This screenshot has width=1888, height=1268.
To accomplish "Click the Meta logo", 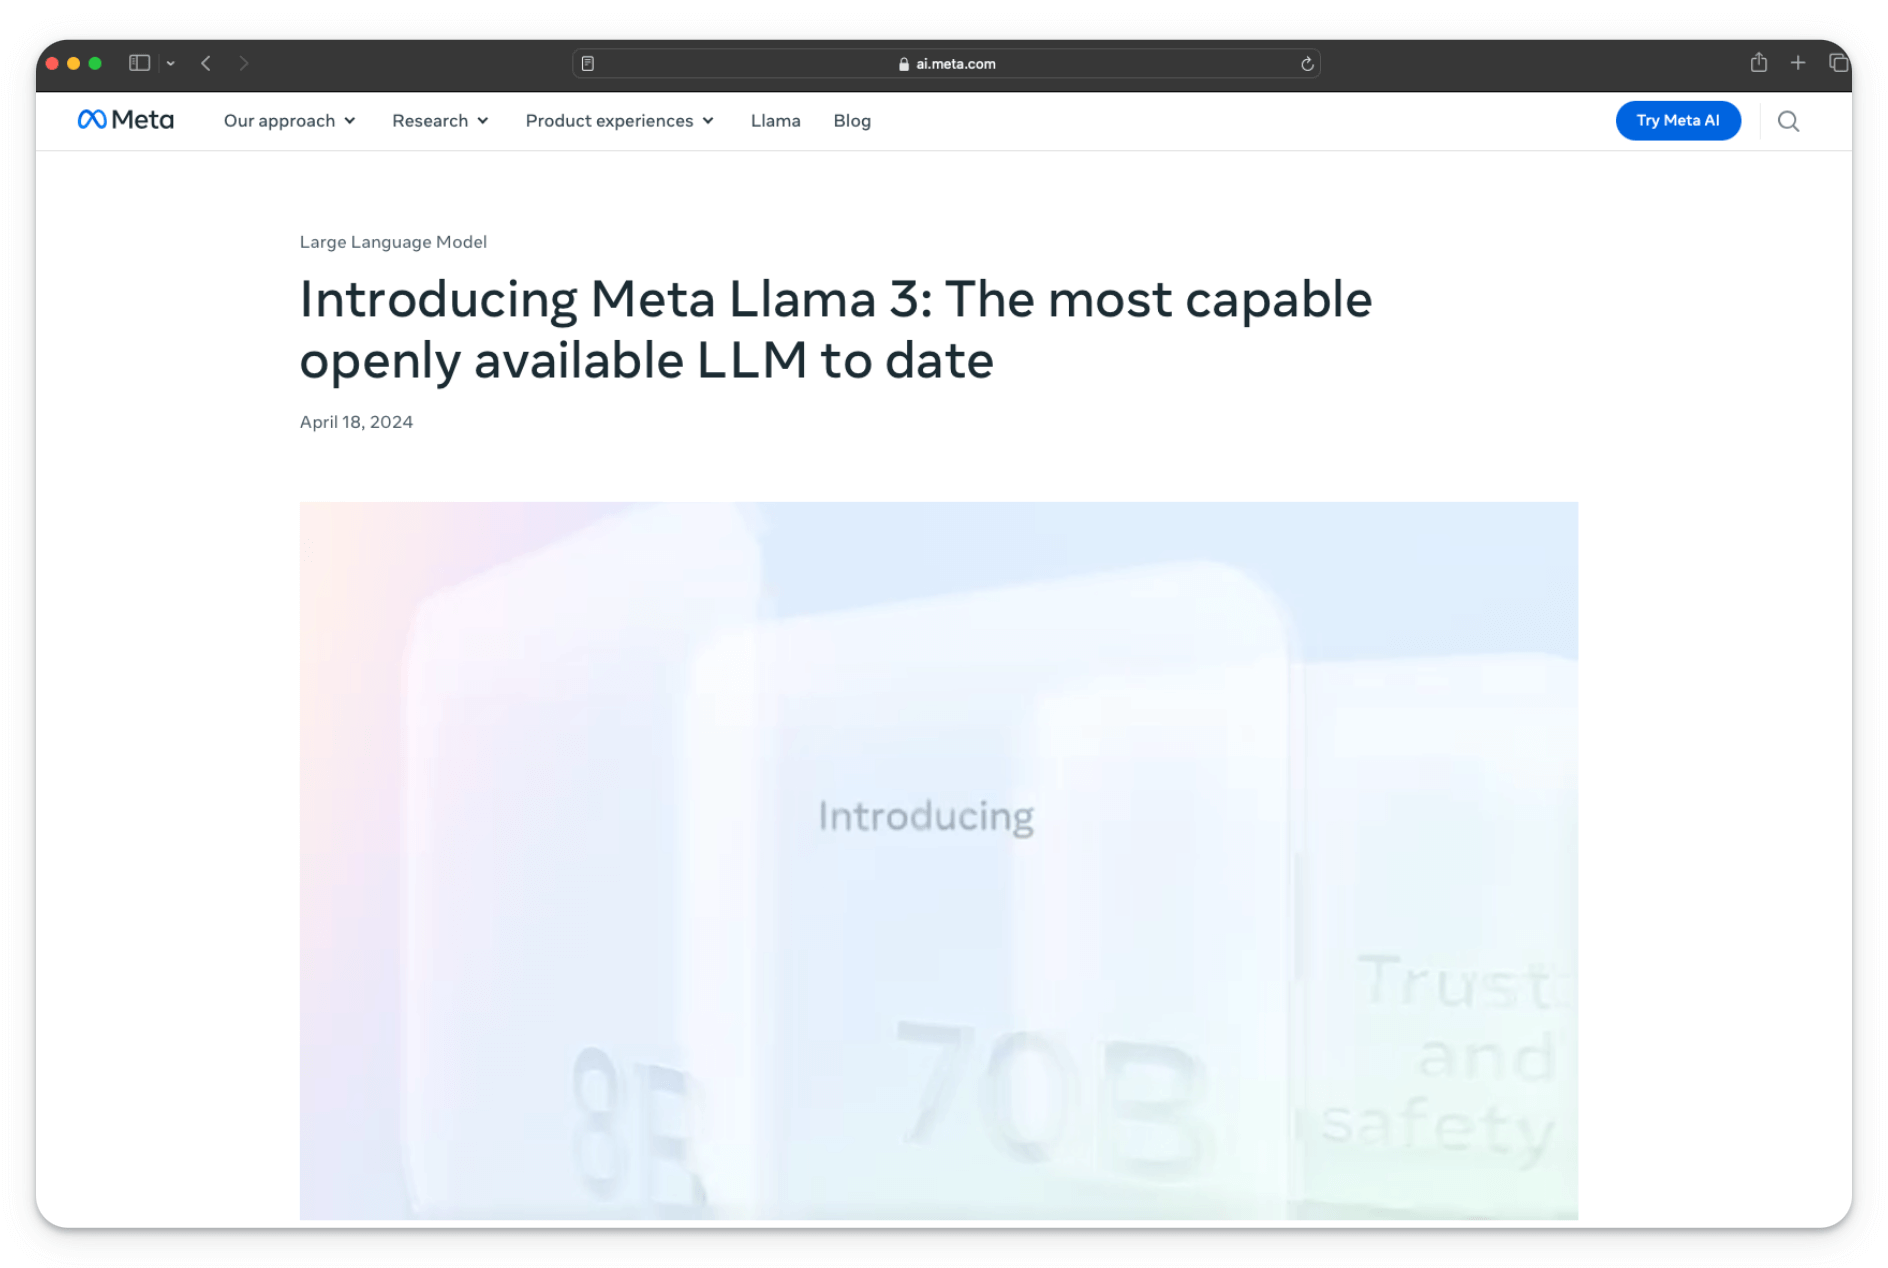I will click(126, 120).
